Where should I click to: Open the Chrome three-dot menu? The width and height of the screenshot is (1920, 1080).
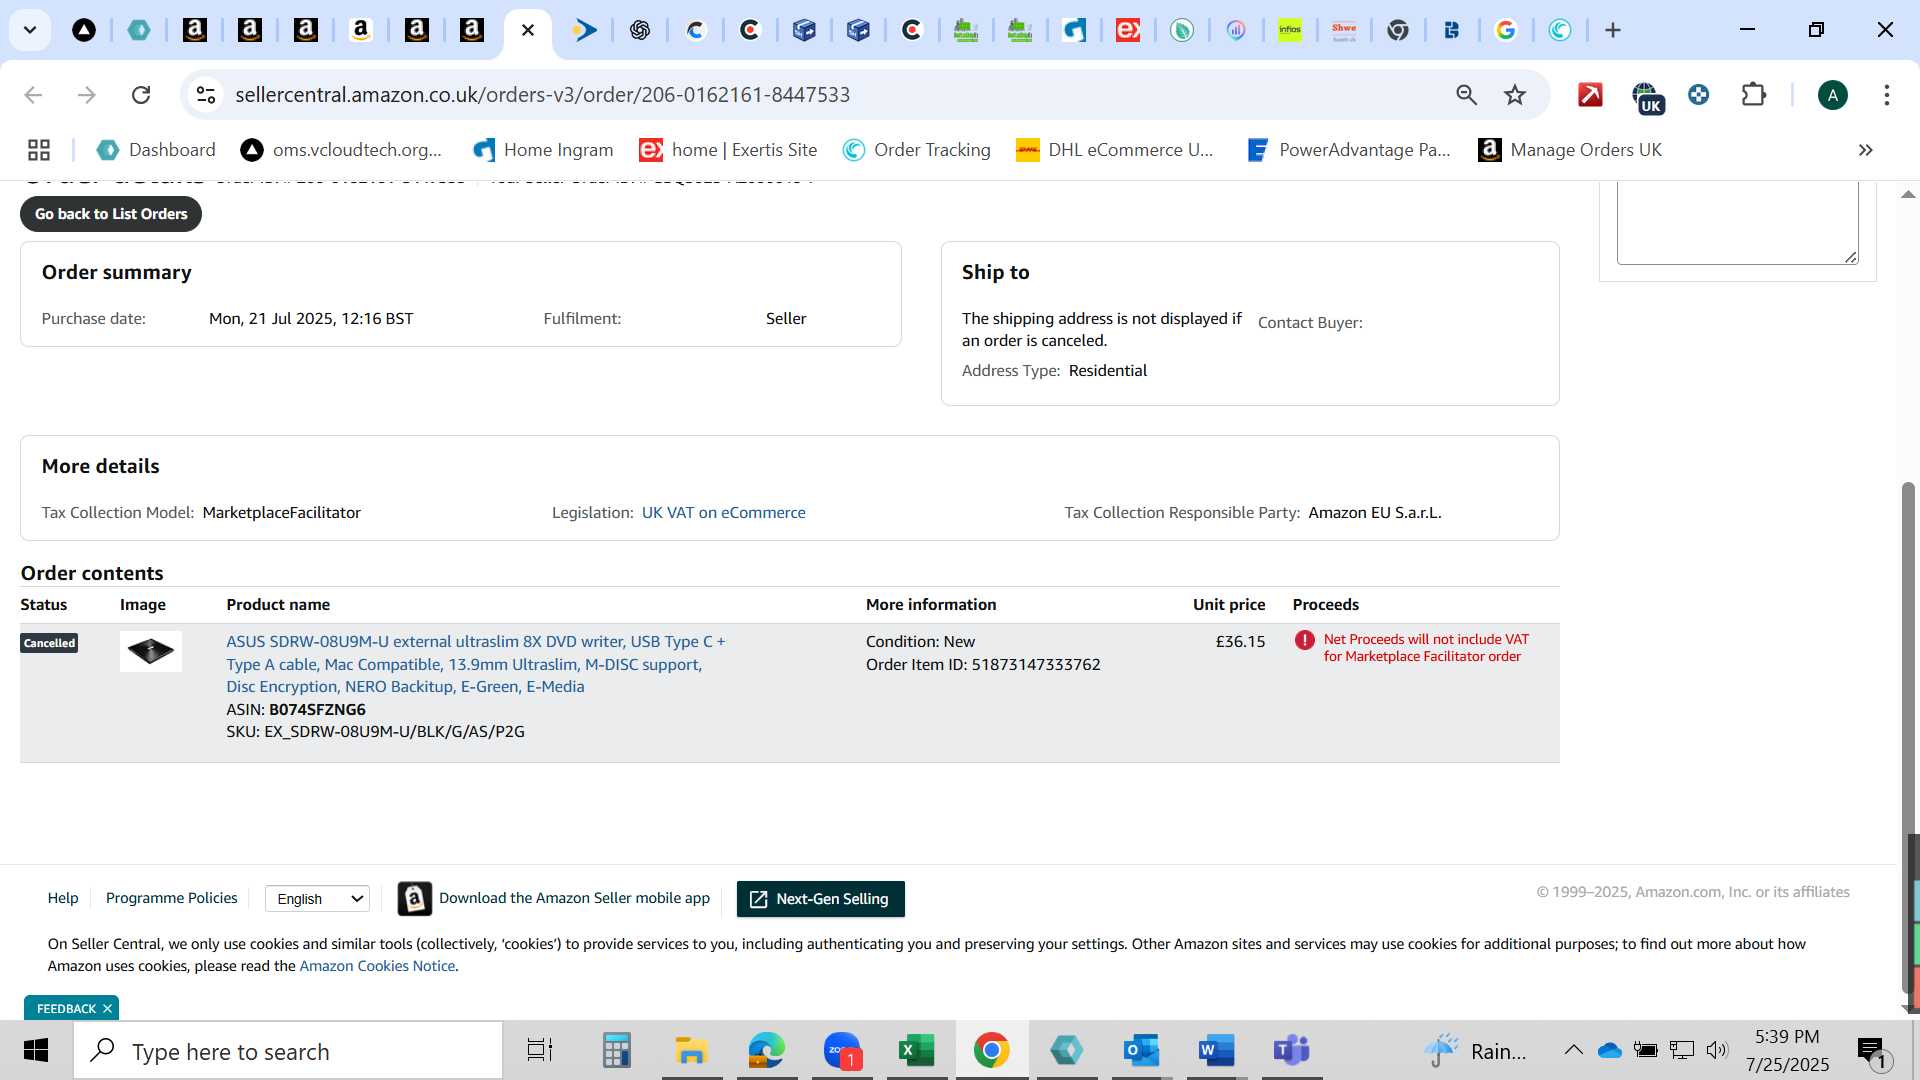point(1887,95)
